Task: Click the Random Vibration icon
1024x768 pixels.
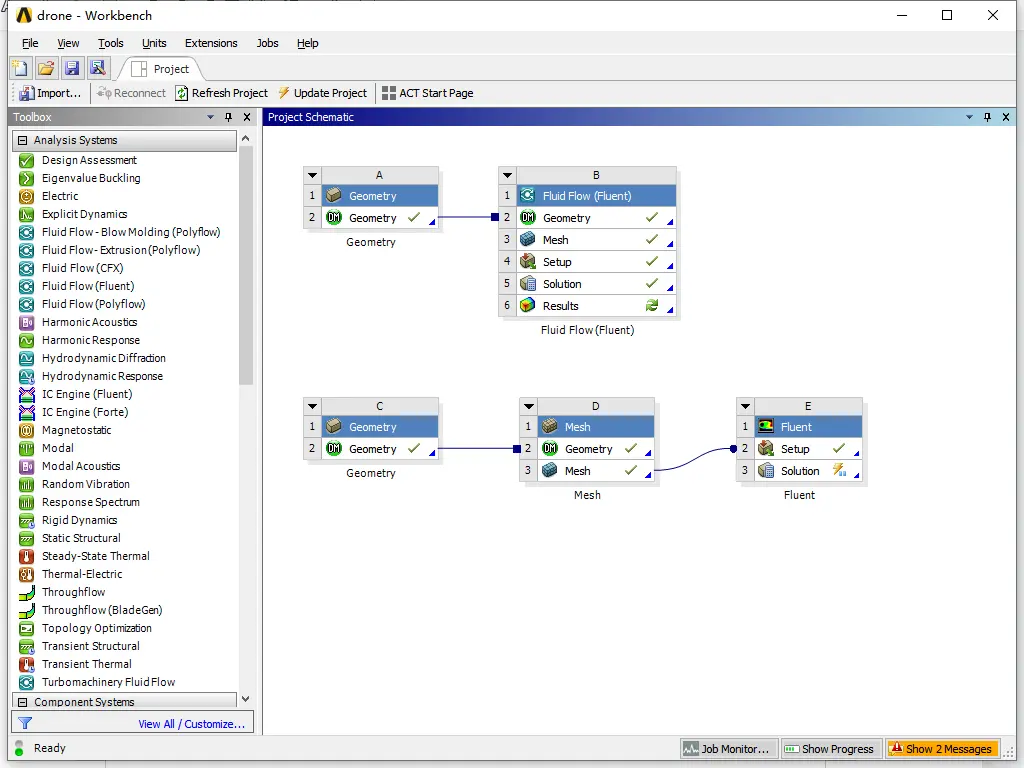Action: [x=26, y=485]
